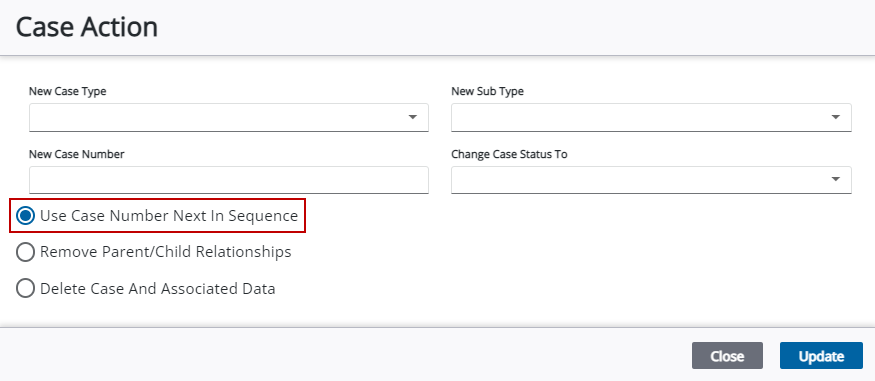Viewport: 875px width, 381px height.
Task: Click the Case Action dialog title
Action: click(x=86, y=27)
